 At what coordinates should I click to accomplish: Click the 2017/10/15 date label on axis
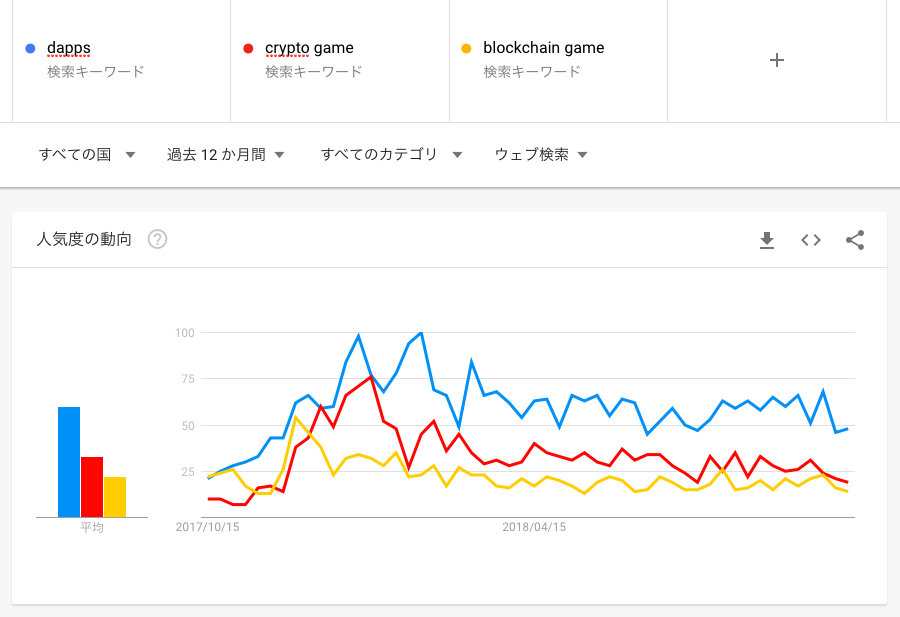[x=207, y=527]
